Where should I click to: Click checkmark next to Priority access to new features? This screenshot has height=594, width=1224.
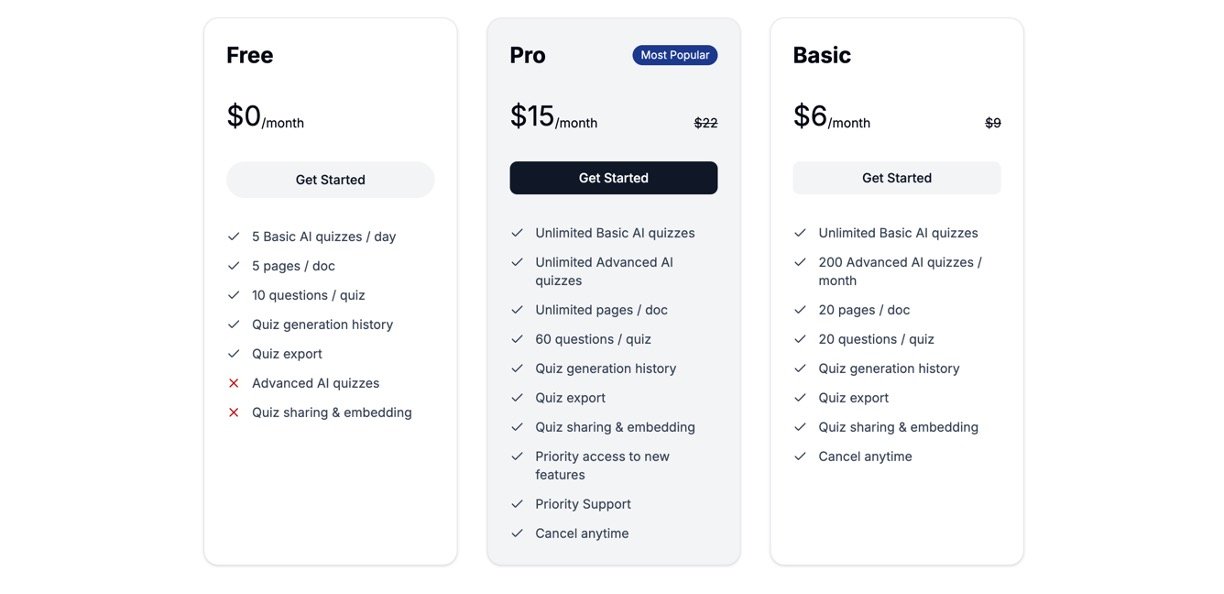pos(517,456)
